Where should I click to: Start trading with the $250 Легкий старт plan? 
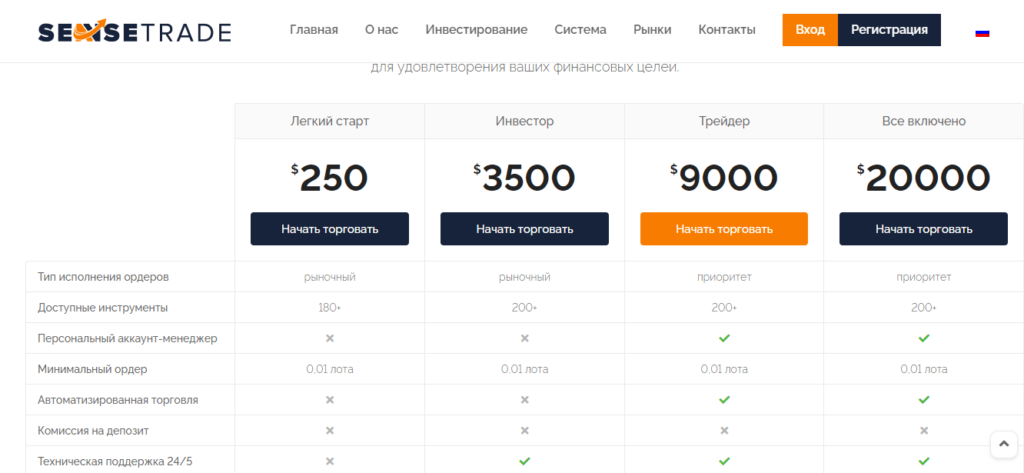coord(330,229)
